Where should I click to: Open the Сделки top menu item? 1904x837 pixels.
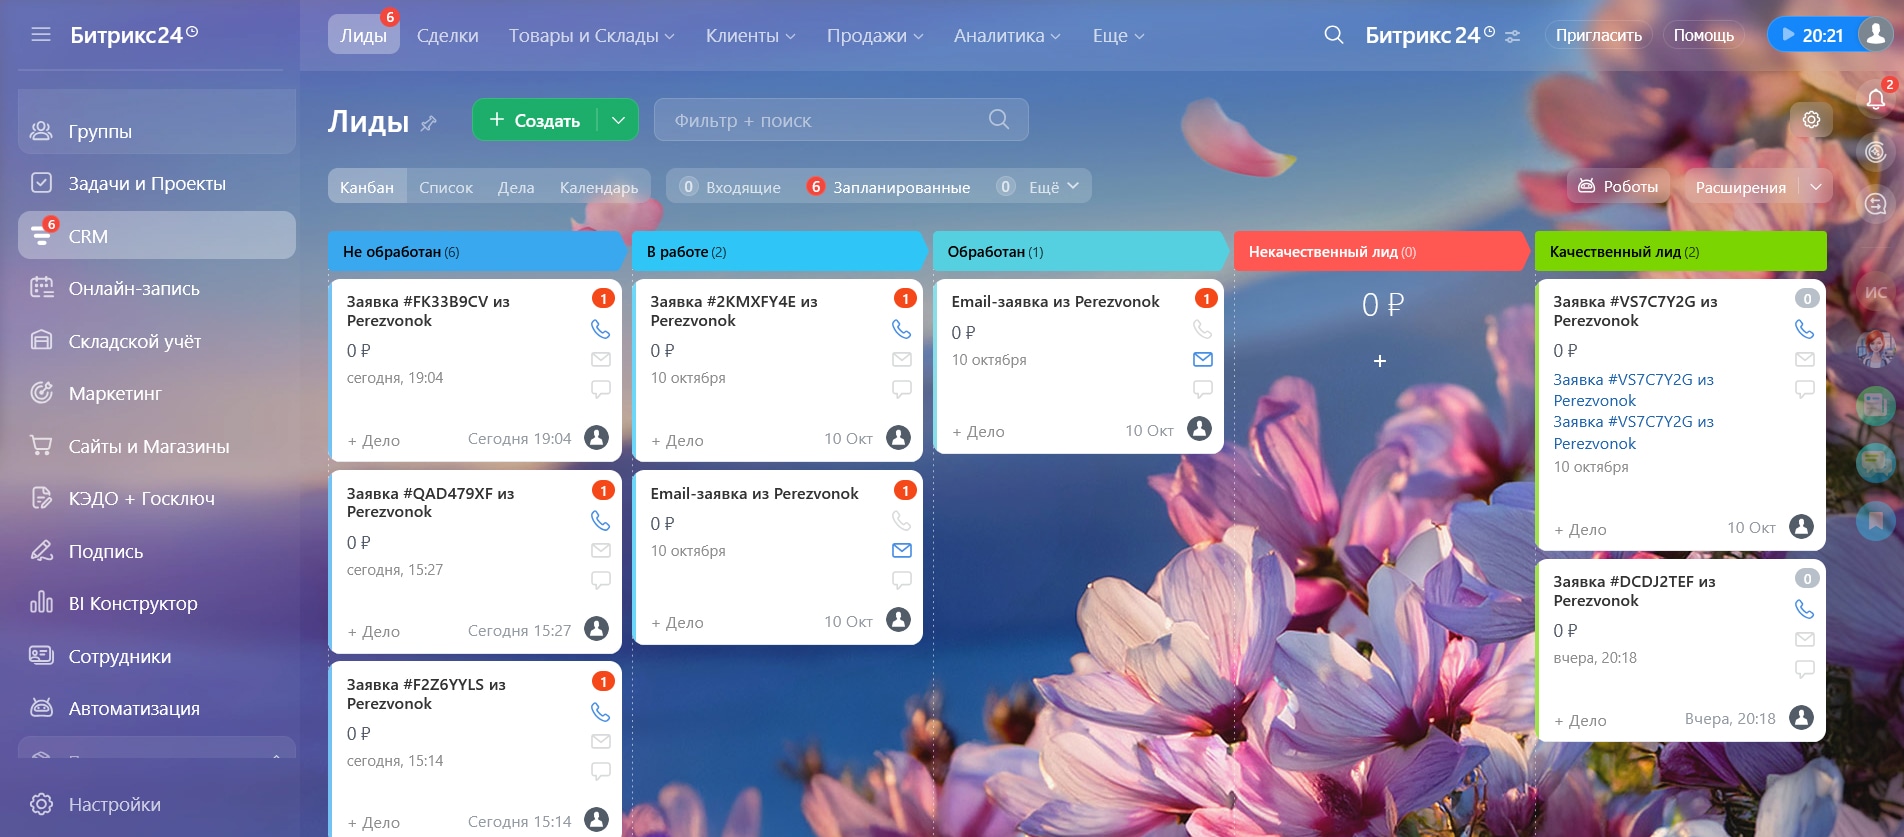coord(447,35)
